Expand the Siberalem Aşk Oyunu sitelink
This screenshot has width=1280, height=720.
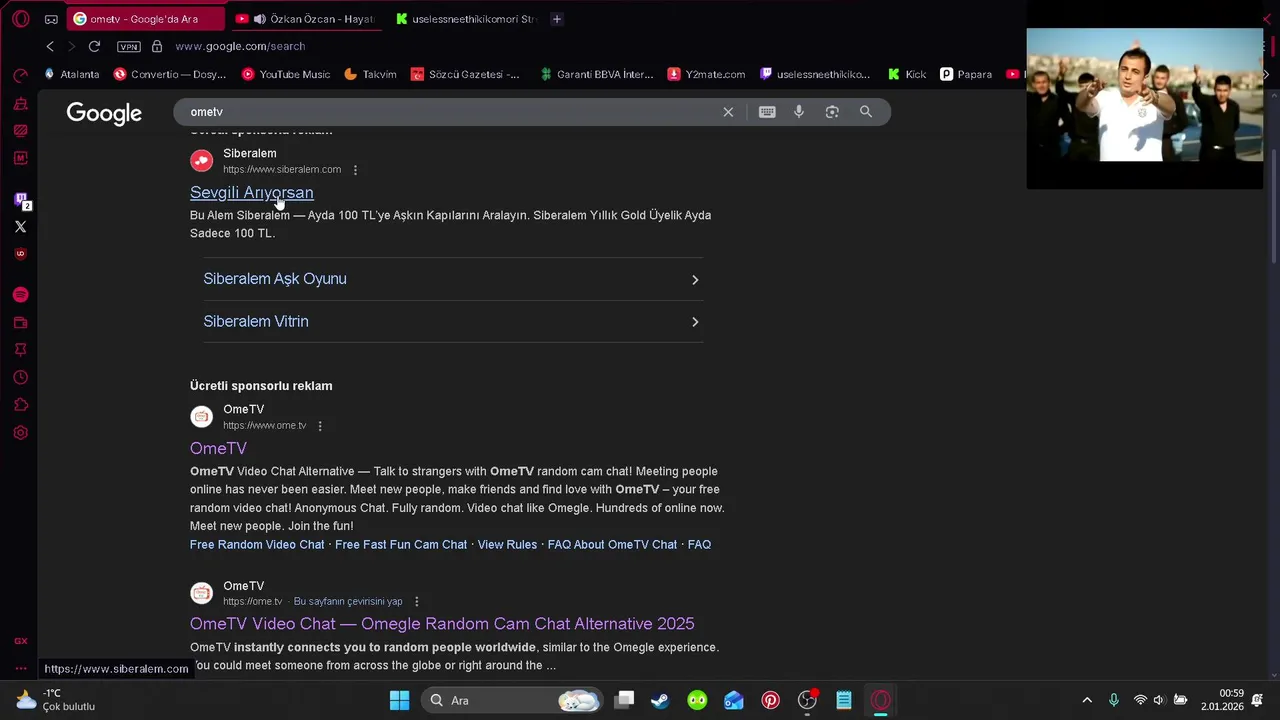pos(453,279)
